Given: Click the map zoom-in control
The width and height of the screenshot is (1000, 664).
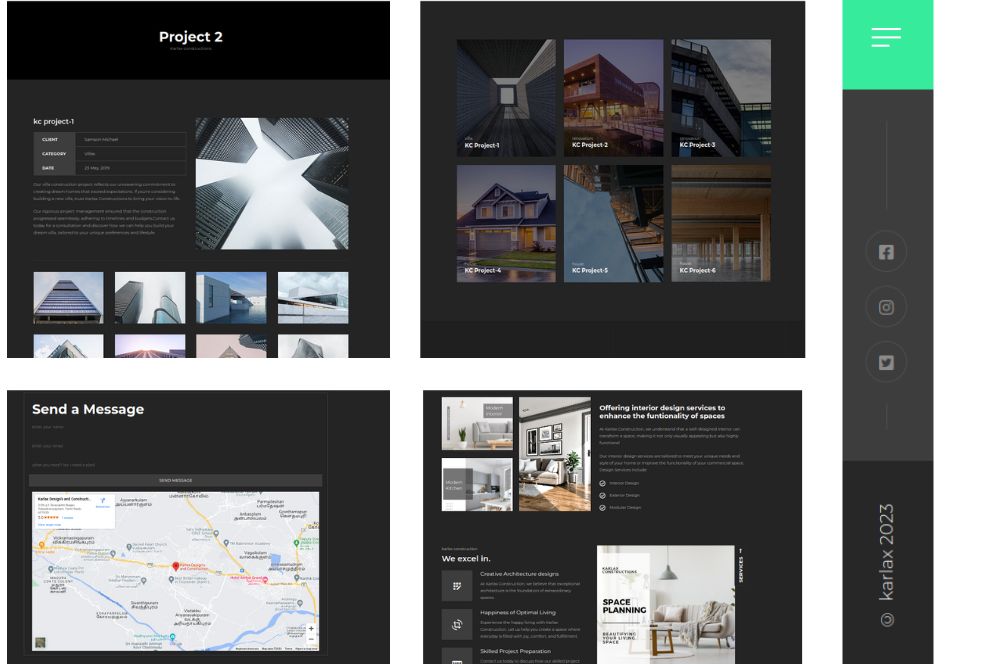Looking at the screenshot, I should (310, 627).
